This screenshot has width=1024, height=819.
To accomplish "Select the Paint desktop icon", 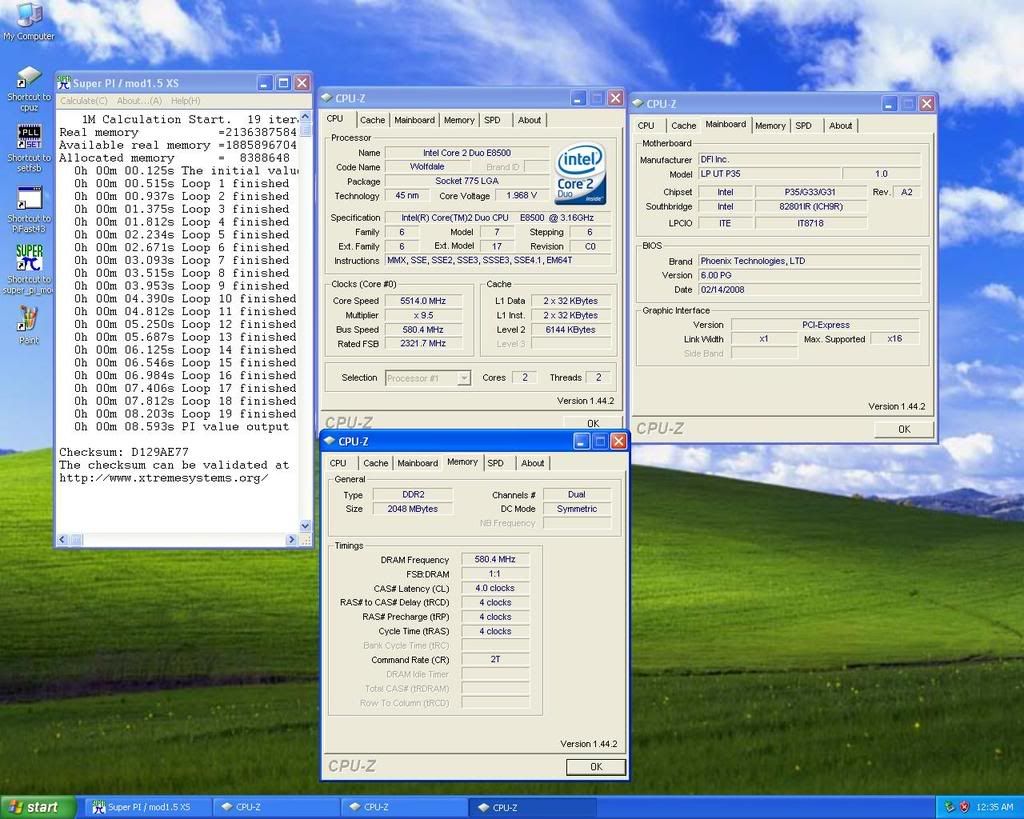I will click(x=29, y=325).
